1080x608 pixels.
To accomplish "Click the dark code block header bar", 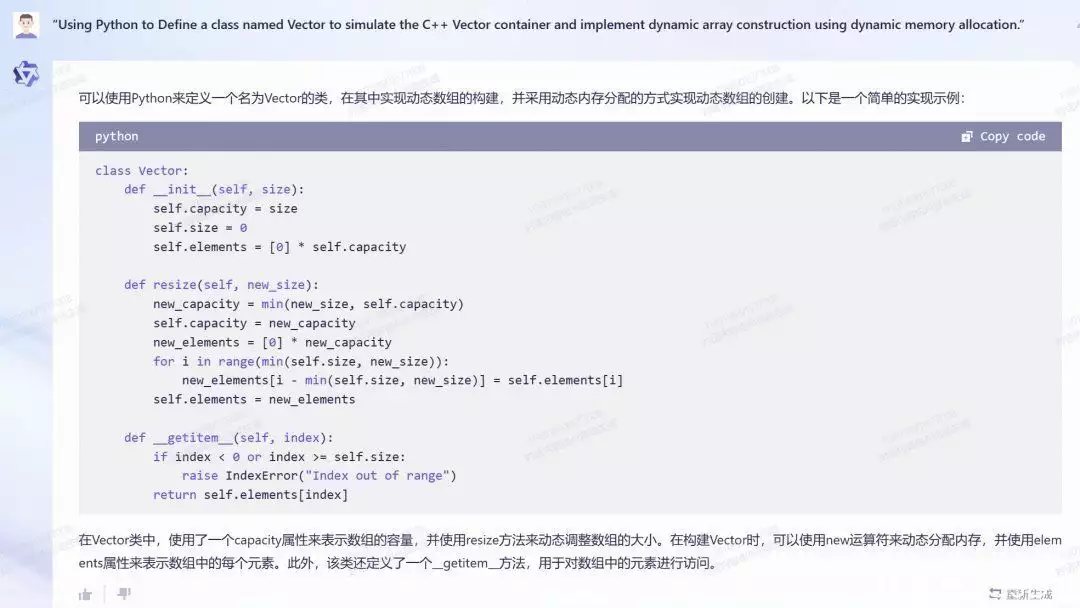I will click(550, 136).
